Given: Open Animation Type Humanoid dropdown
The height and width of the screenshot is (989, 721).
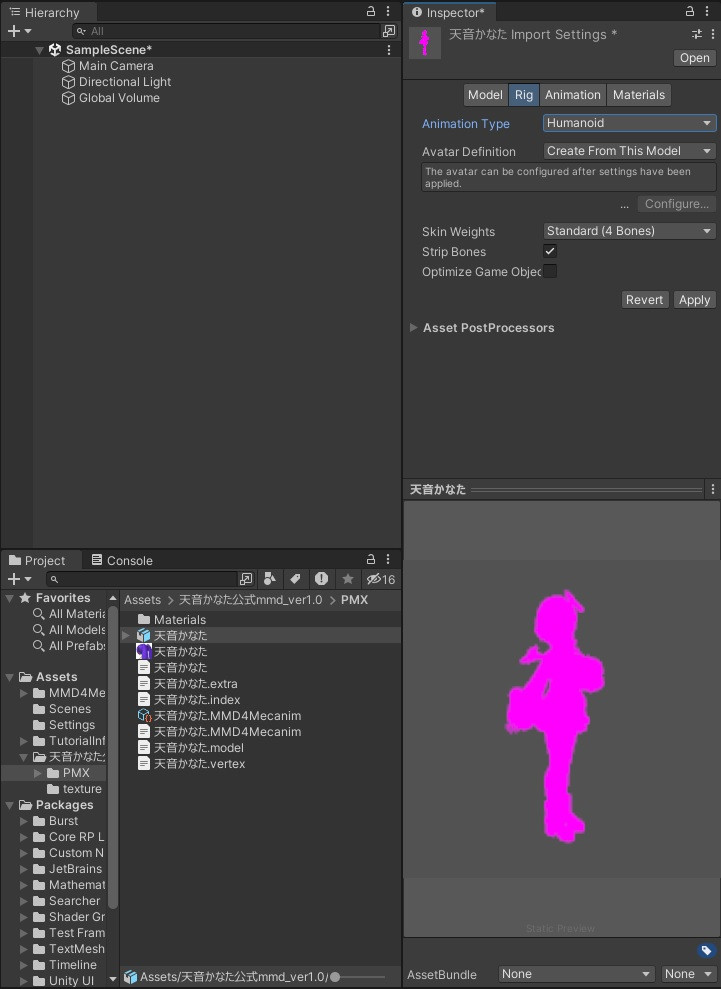Looking at the screenshot, I should [630, 123].
